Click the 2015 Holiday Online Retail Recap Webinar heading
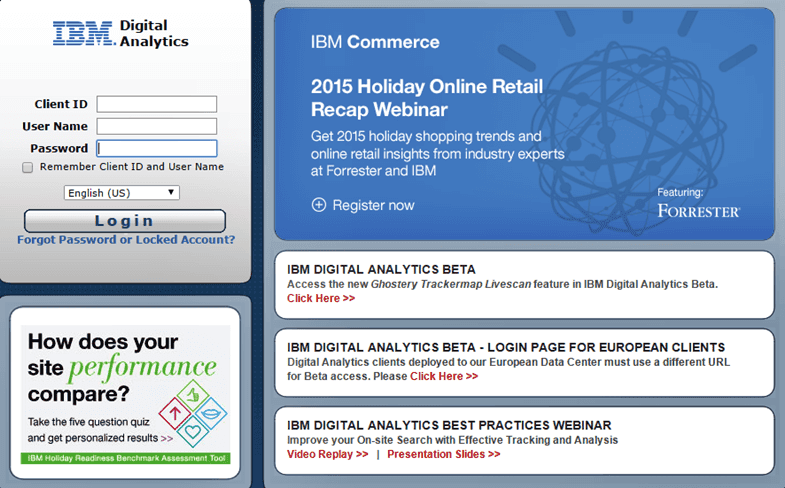The image size is (785, 488). coord(427,98)
